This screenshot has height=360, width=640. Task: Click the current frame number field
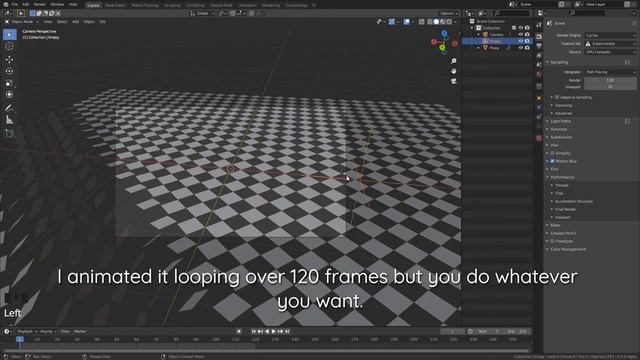pyautogui.click(x=453, y=331)
